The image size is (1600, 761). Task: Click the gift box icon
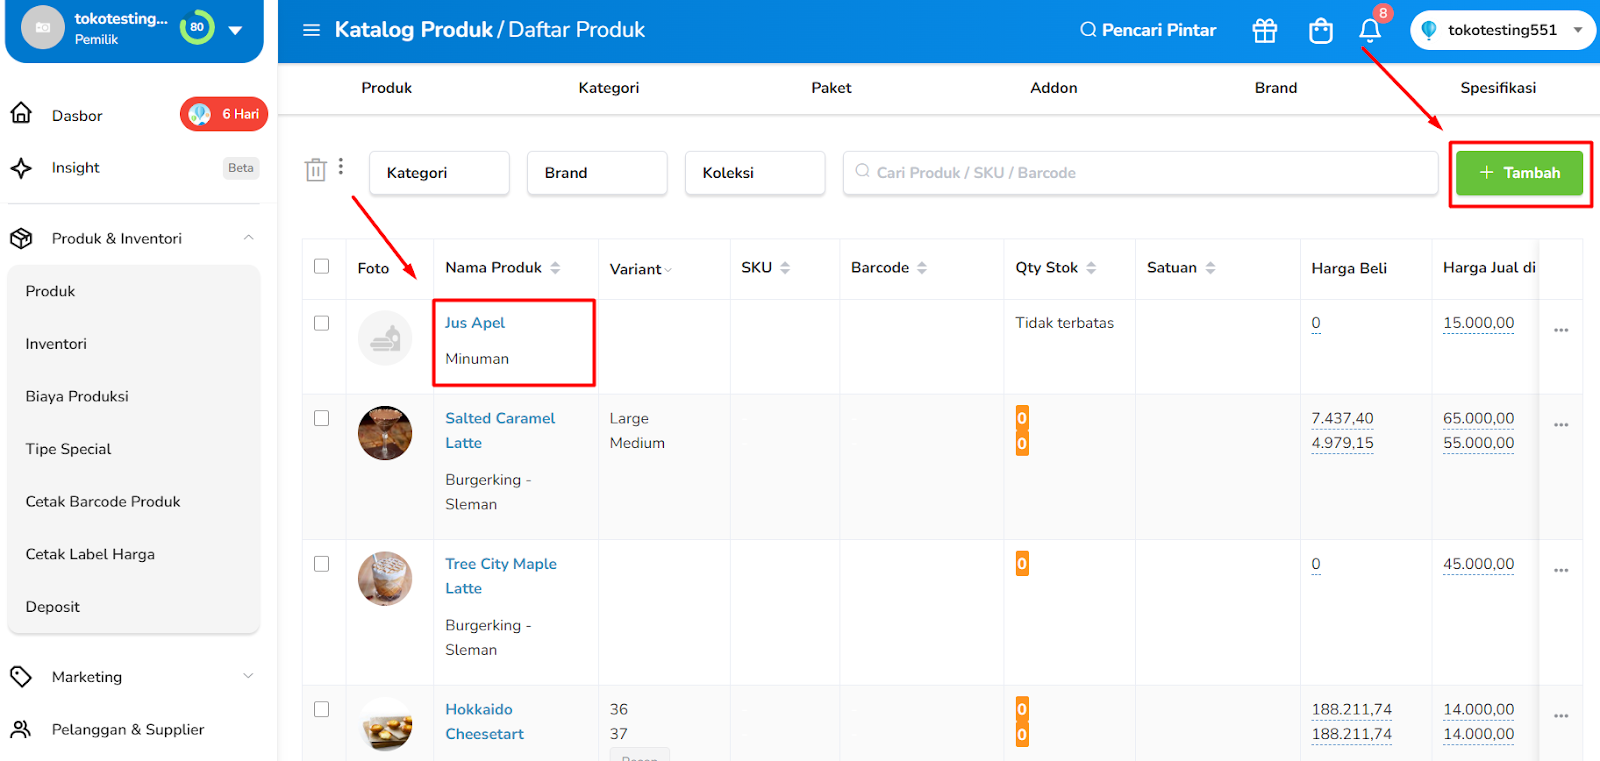1265,31
